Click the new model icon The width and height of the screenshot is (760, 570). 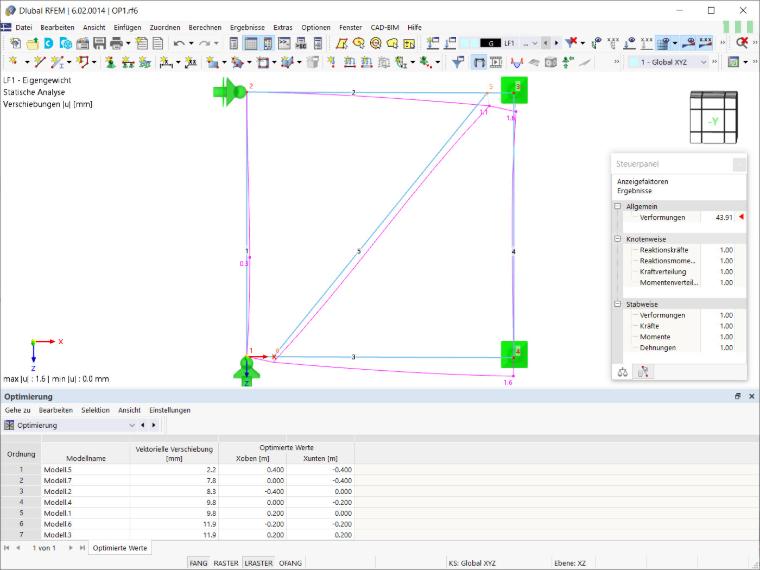click(16, 44)
